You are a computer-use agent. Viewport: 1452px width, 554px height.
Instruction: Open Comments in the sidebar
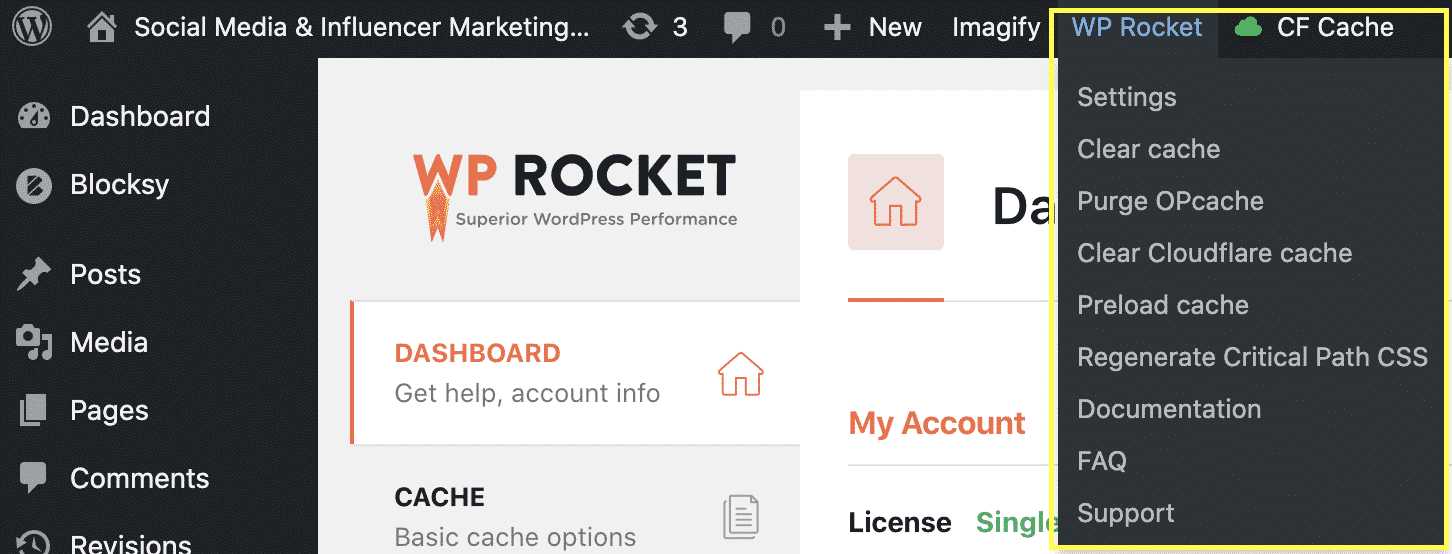pyautogui.click(x=140, y=479)
